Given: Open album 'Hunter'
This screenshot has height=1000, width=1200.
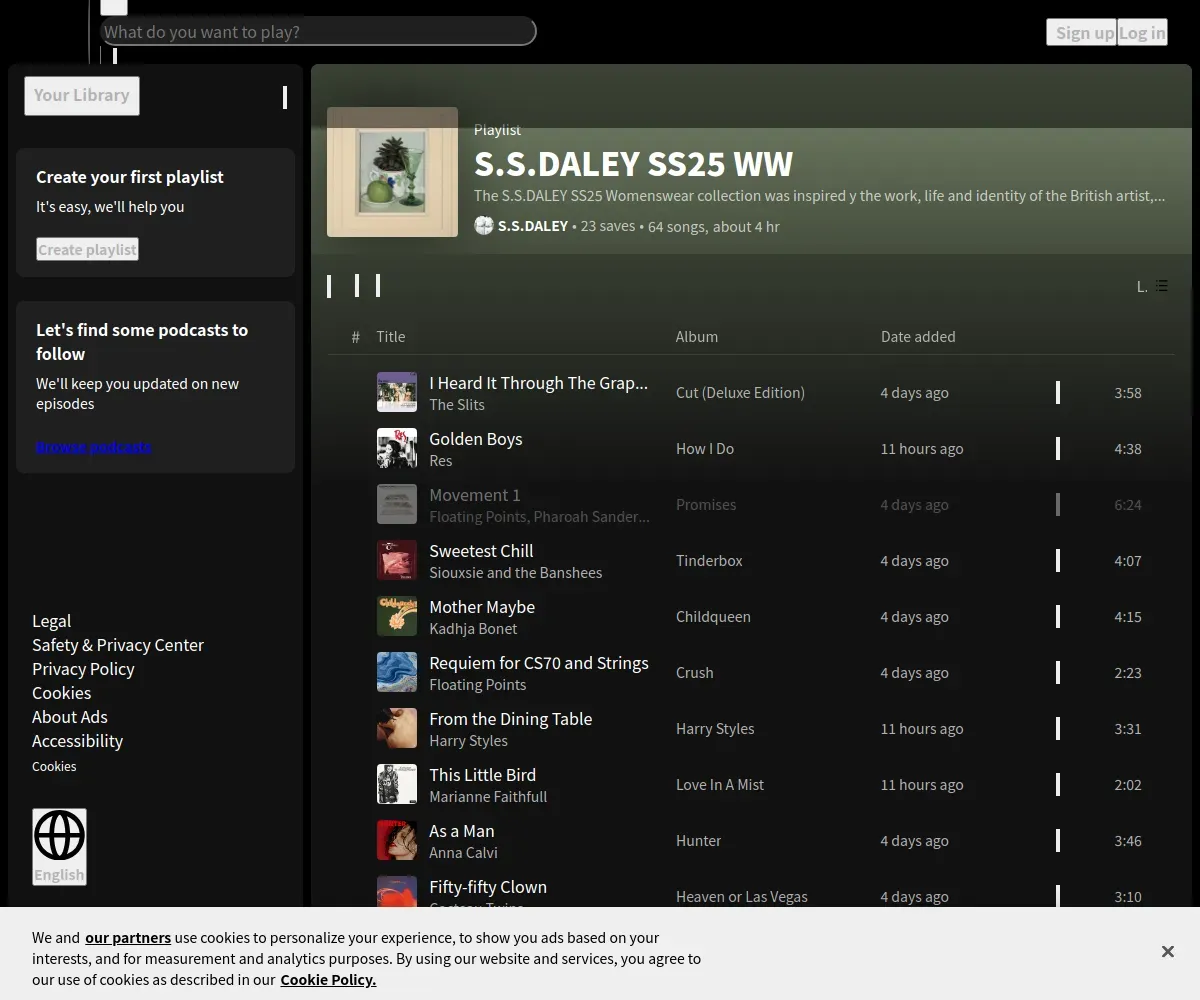Looking at the screenshot, I should [x=699, y=841].
